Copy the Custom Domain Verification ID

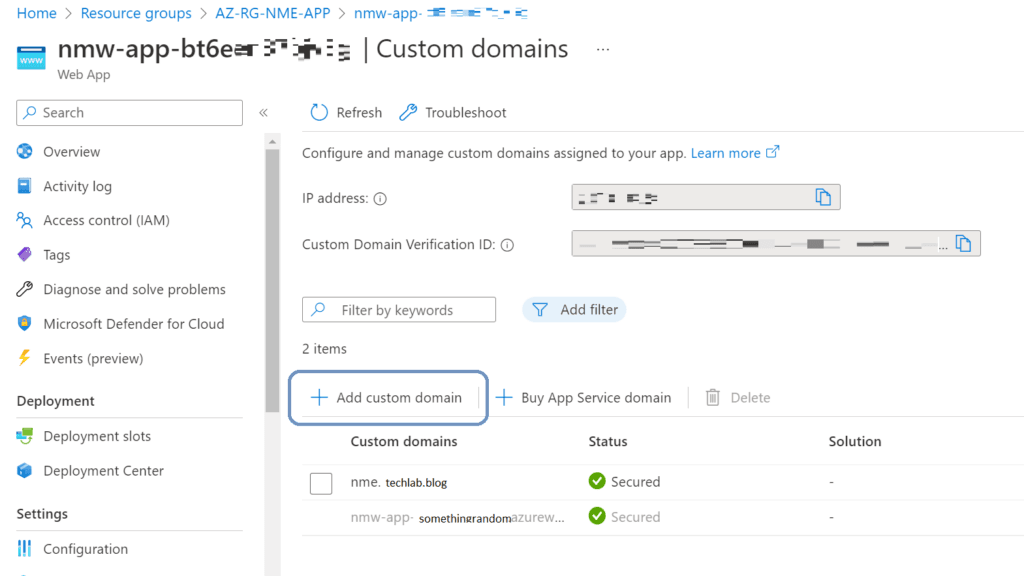(963, 243)
